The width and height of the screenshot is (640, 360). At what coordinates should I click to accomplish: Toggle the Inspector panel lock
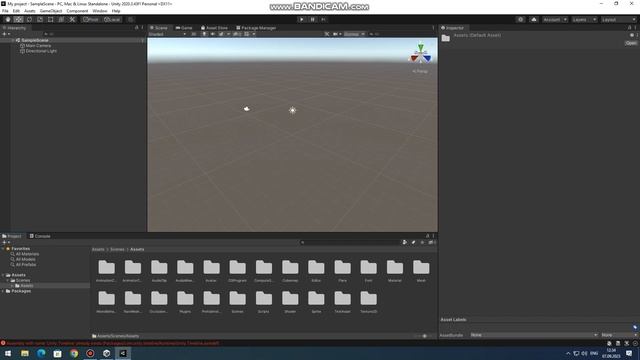tap(629, 28)
